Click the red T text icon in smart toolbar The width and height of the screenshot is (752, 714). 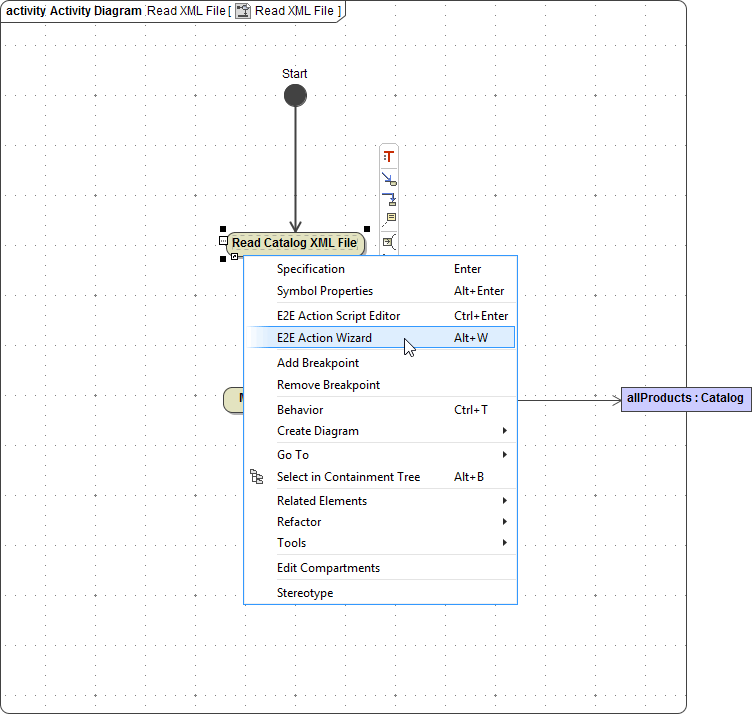(x=389, y=157)
